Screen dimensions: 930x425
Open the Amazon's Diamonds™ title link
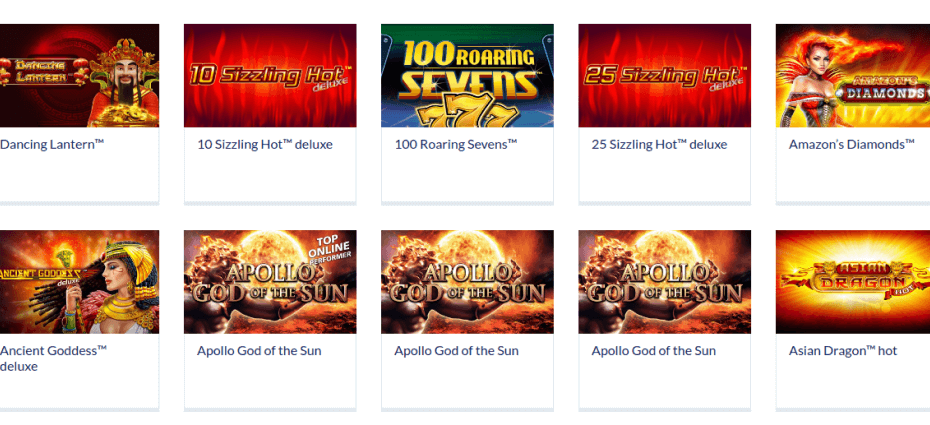pyautogui.click(x=852, y=145)
